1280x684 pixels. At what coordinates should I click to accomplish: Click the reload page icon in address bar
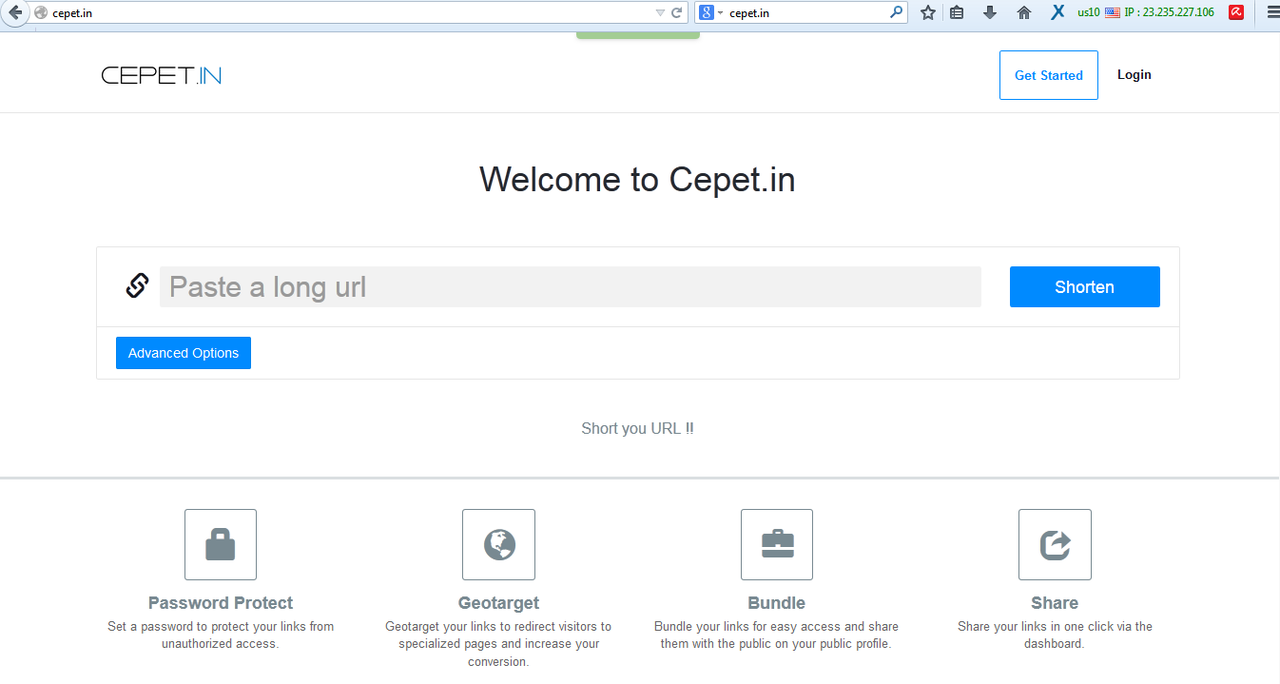(x=677, y=13)
